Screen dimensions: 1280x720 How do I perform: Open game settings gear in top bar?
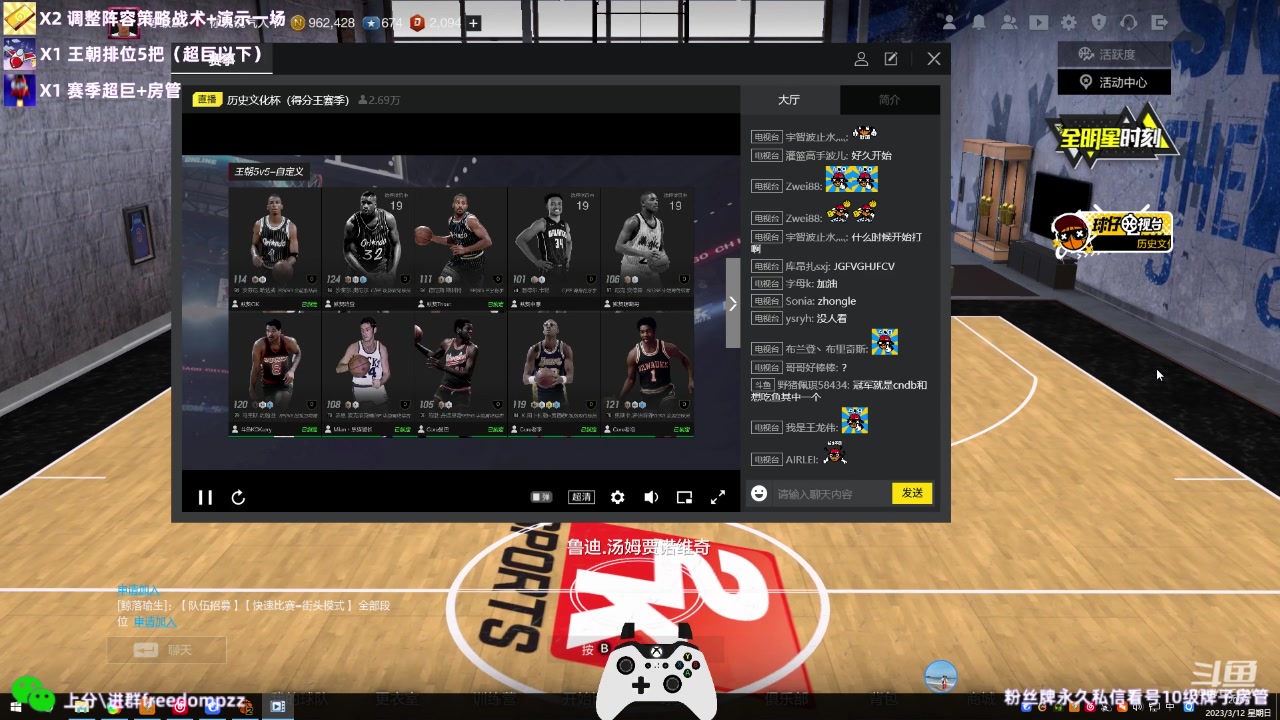pyautogui.click(x=1069, y=22)
